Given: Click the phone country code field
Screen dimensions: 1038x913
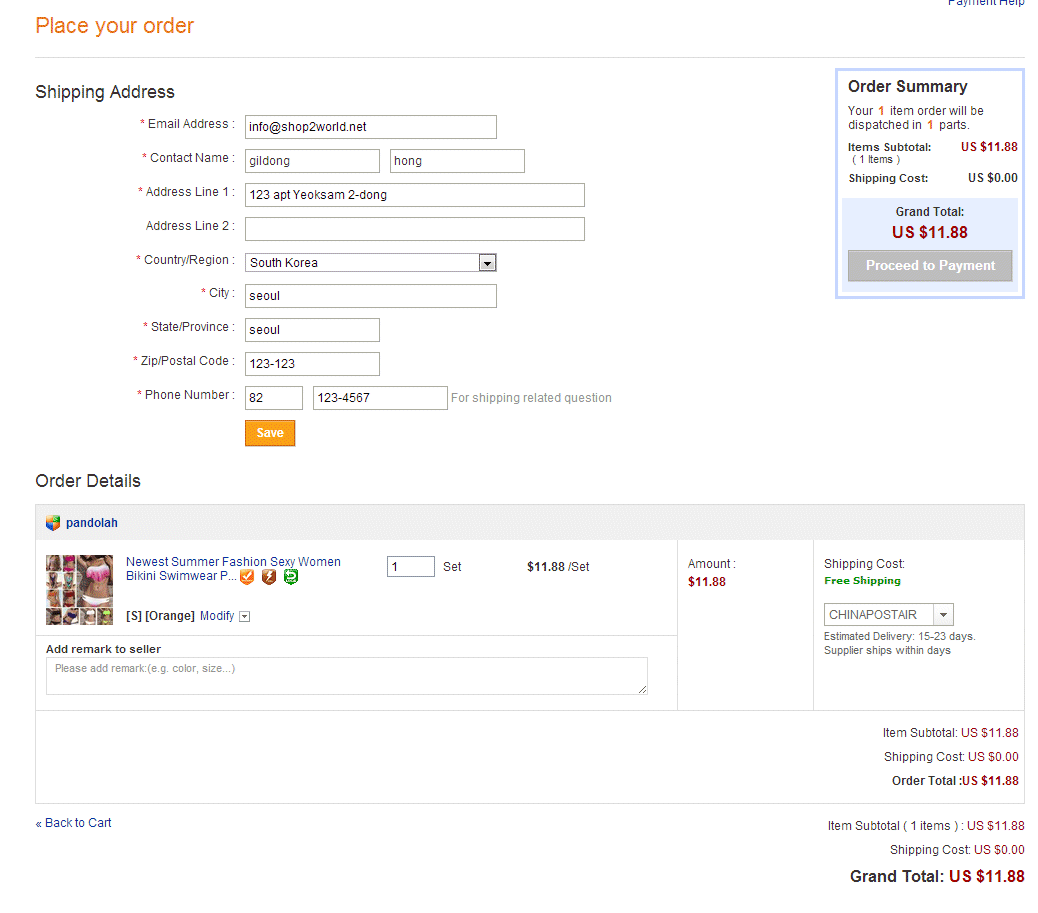Looking at the screenshot, I should click(x=273, y=398).
